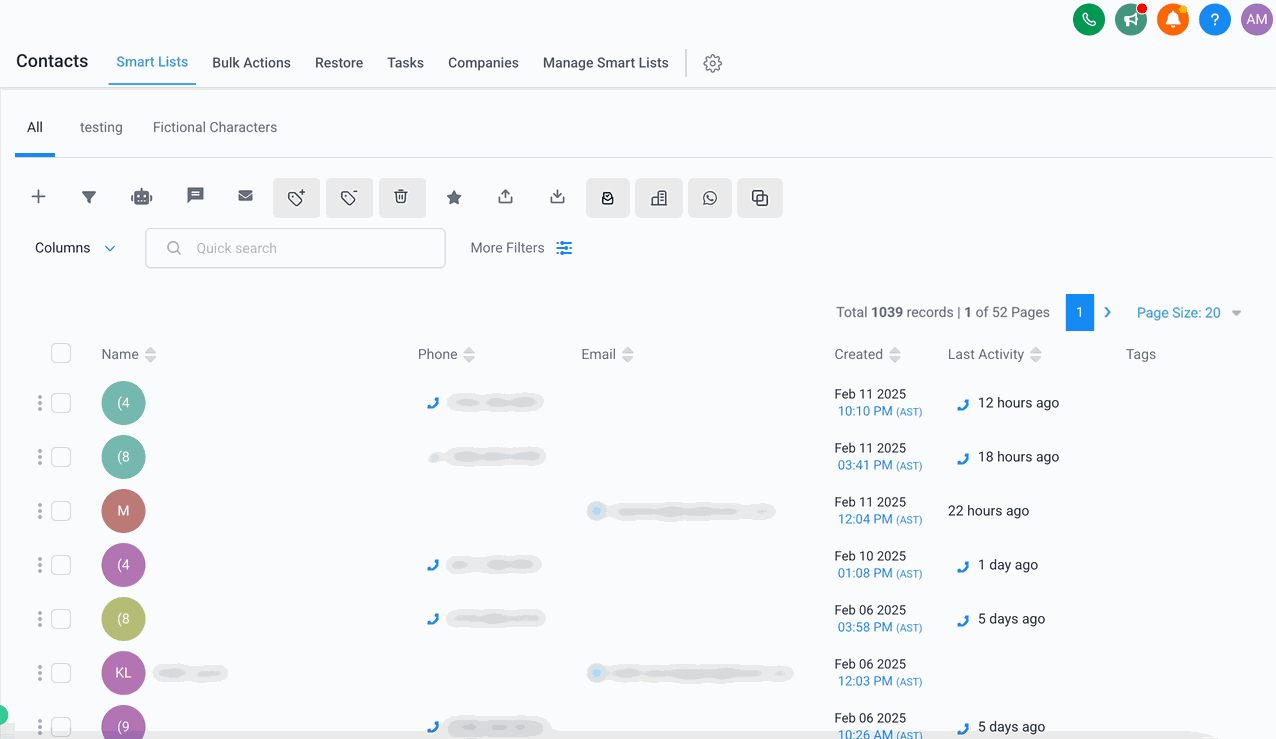
Task: Open the orange notifications bell
Action: pyautogui.click(x=1173, y=19)
